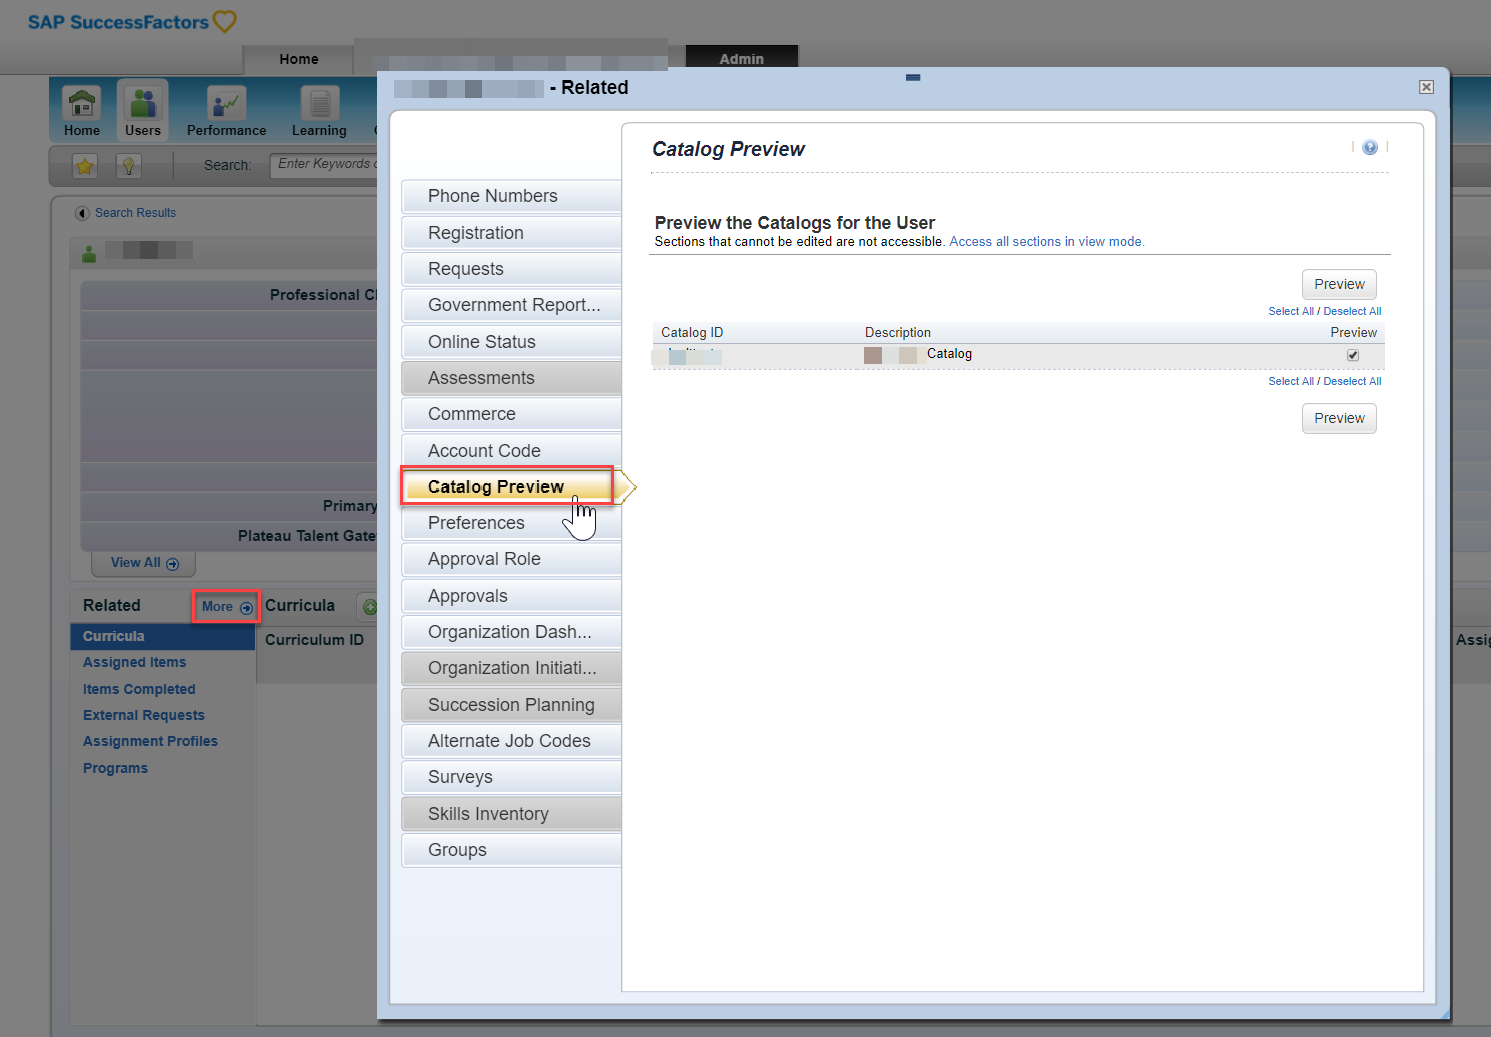Click the upper Preview button
1491x1037 pixels.
click(x=1339, y=284)
